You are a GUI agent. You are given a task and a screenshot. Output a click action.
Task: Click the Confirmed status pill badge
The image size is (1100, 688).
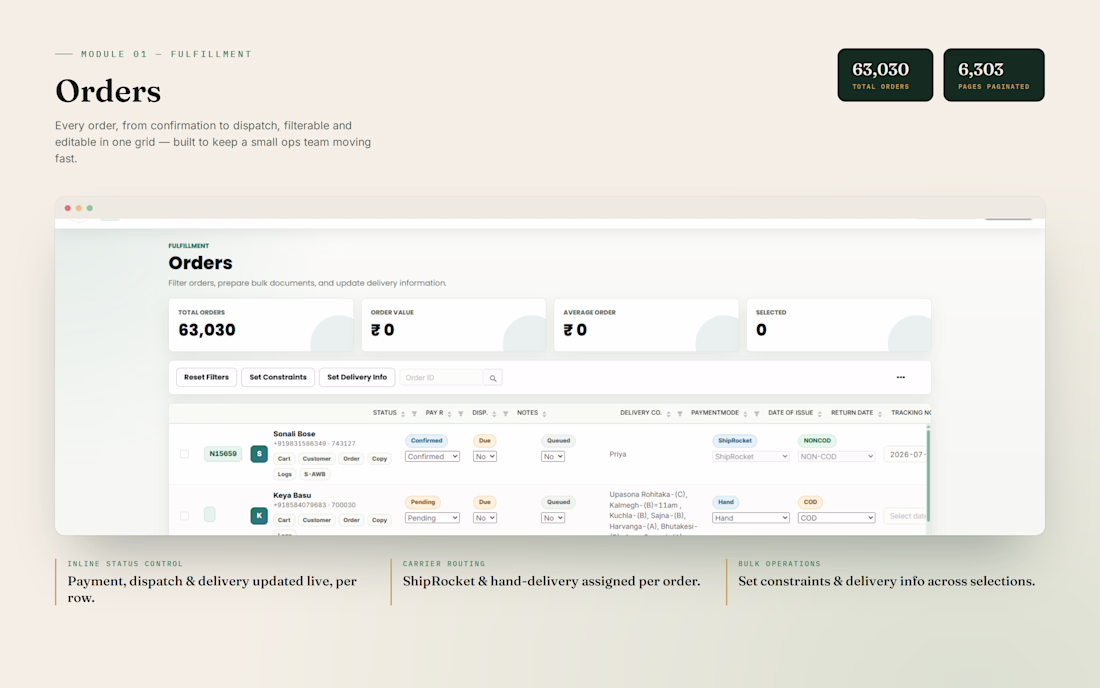tap(427, 440)
